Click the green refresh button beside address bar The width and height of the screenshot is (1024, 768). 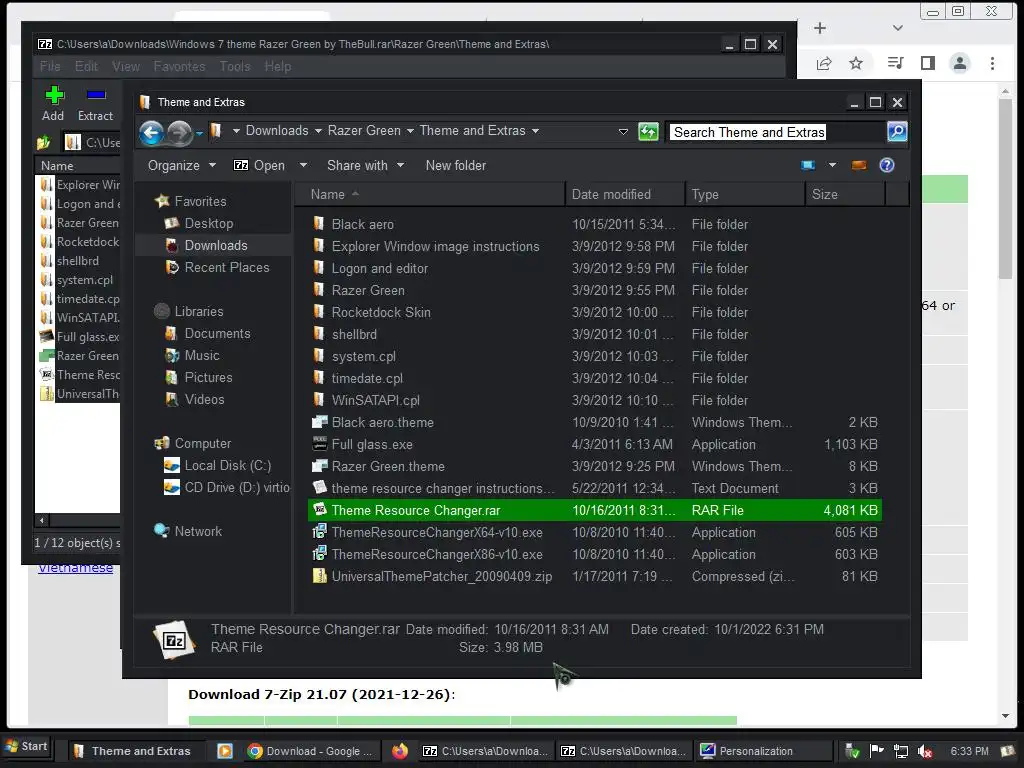pos(648,132)
